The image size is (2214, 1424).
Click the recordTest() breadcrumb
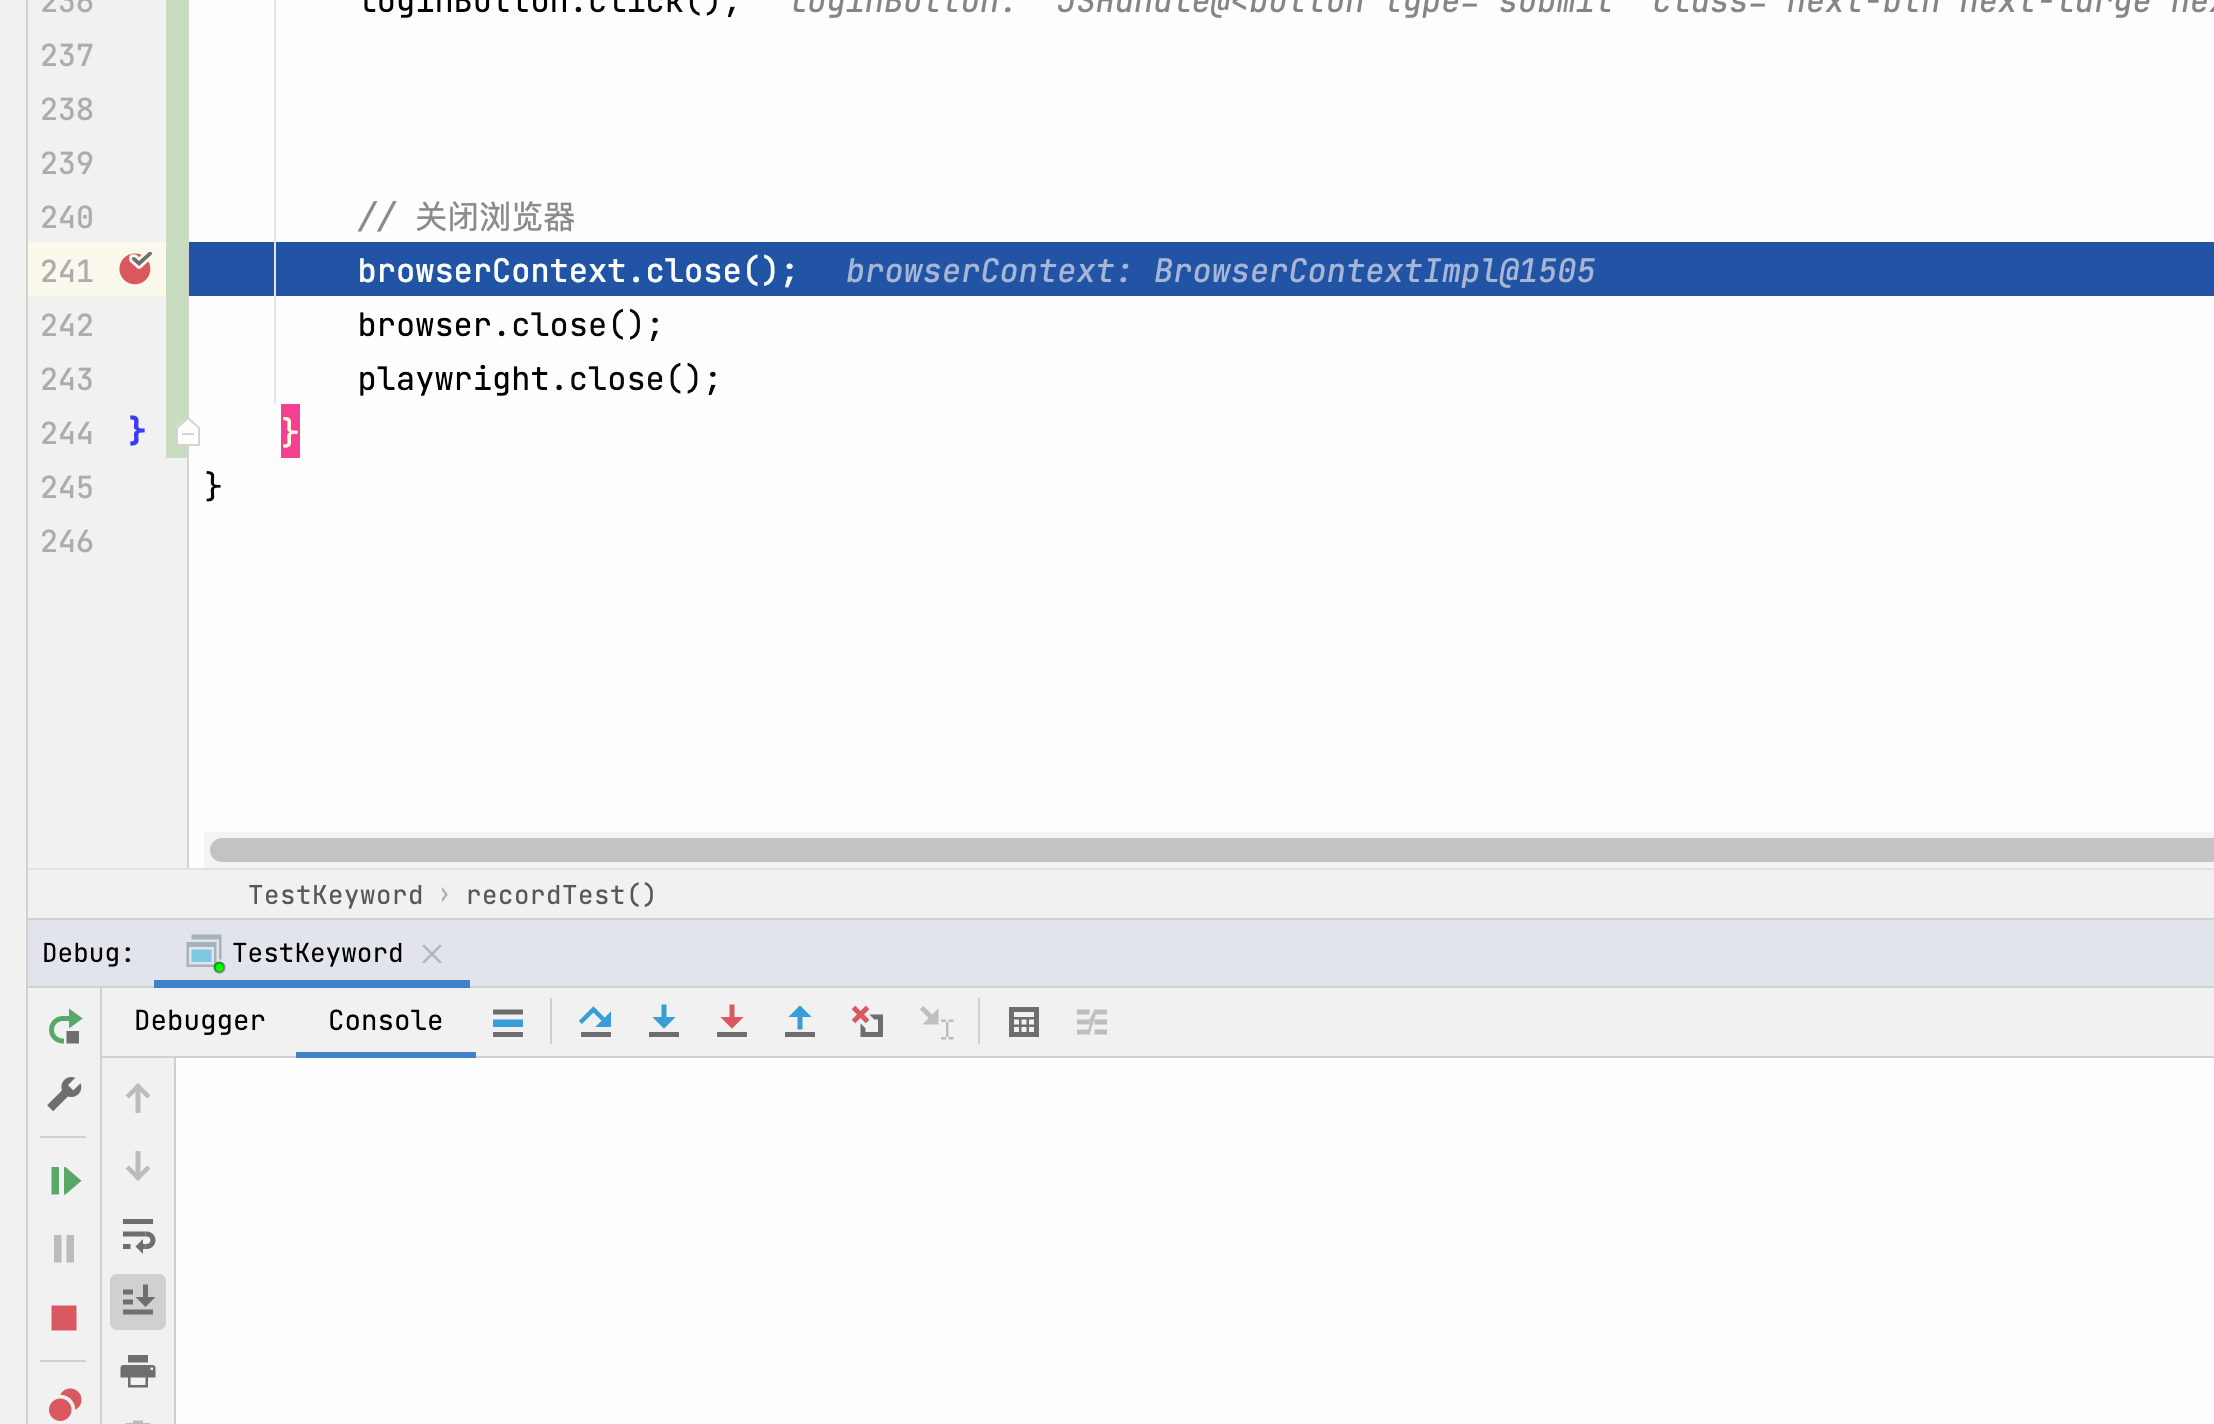(560, 894)
